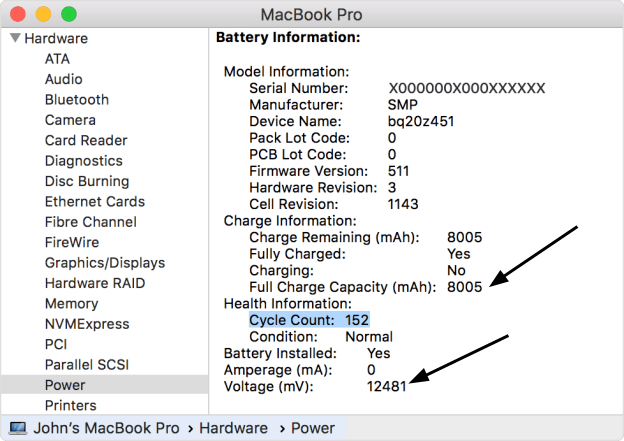The height and width of the screenshot is (441, 624).
Task: Click Battery Installed value Yes
Action: pyautogui.click(x=378, y=353)
